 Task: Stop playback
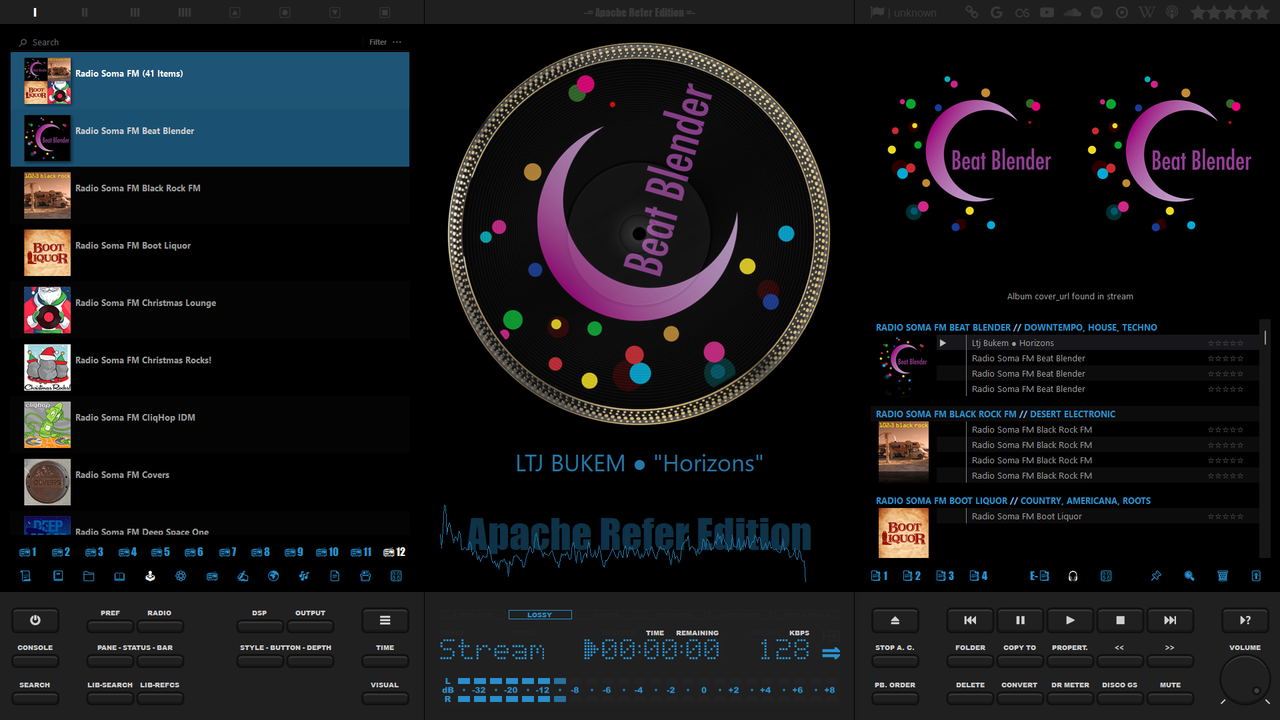(x=1120, y=620)
